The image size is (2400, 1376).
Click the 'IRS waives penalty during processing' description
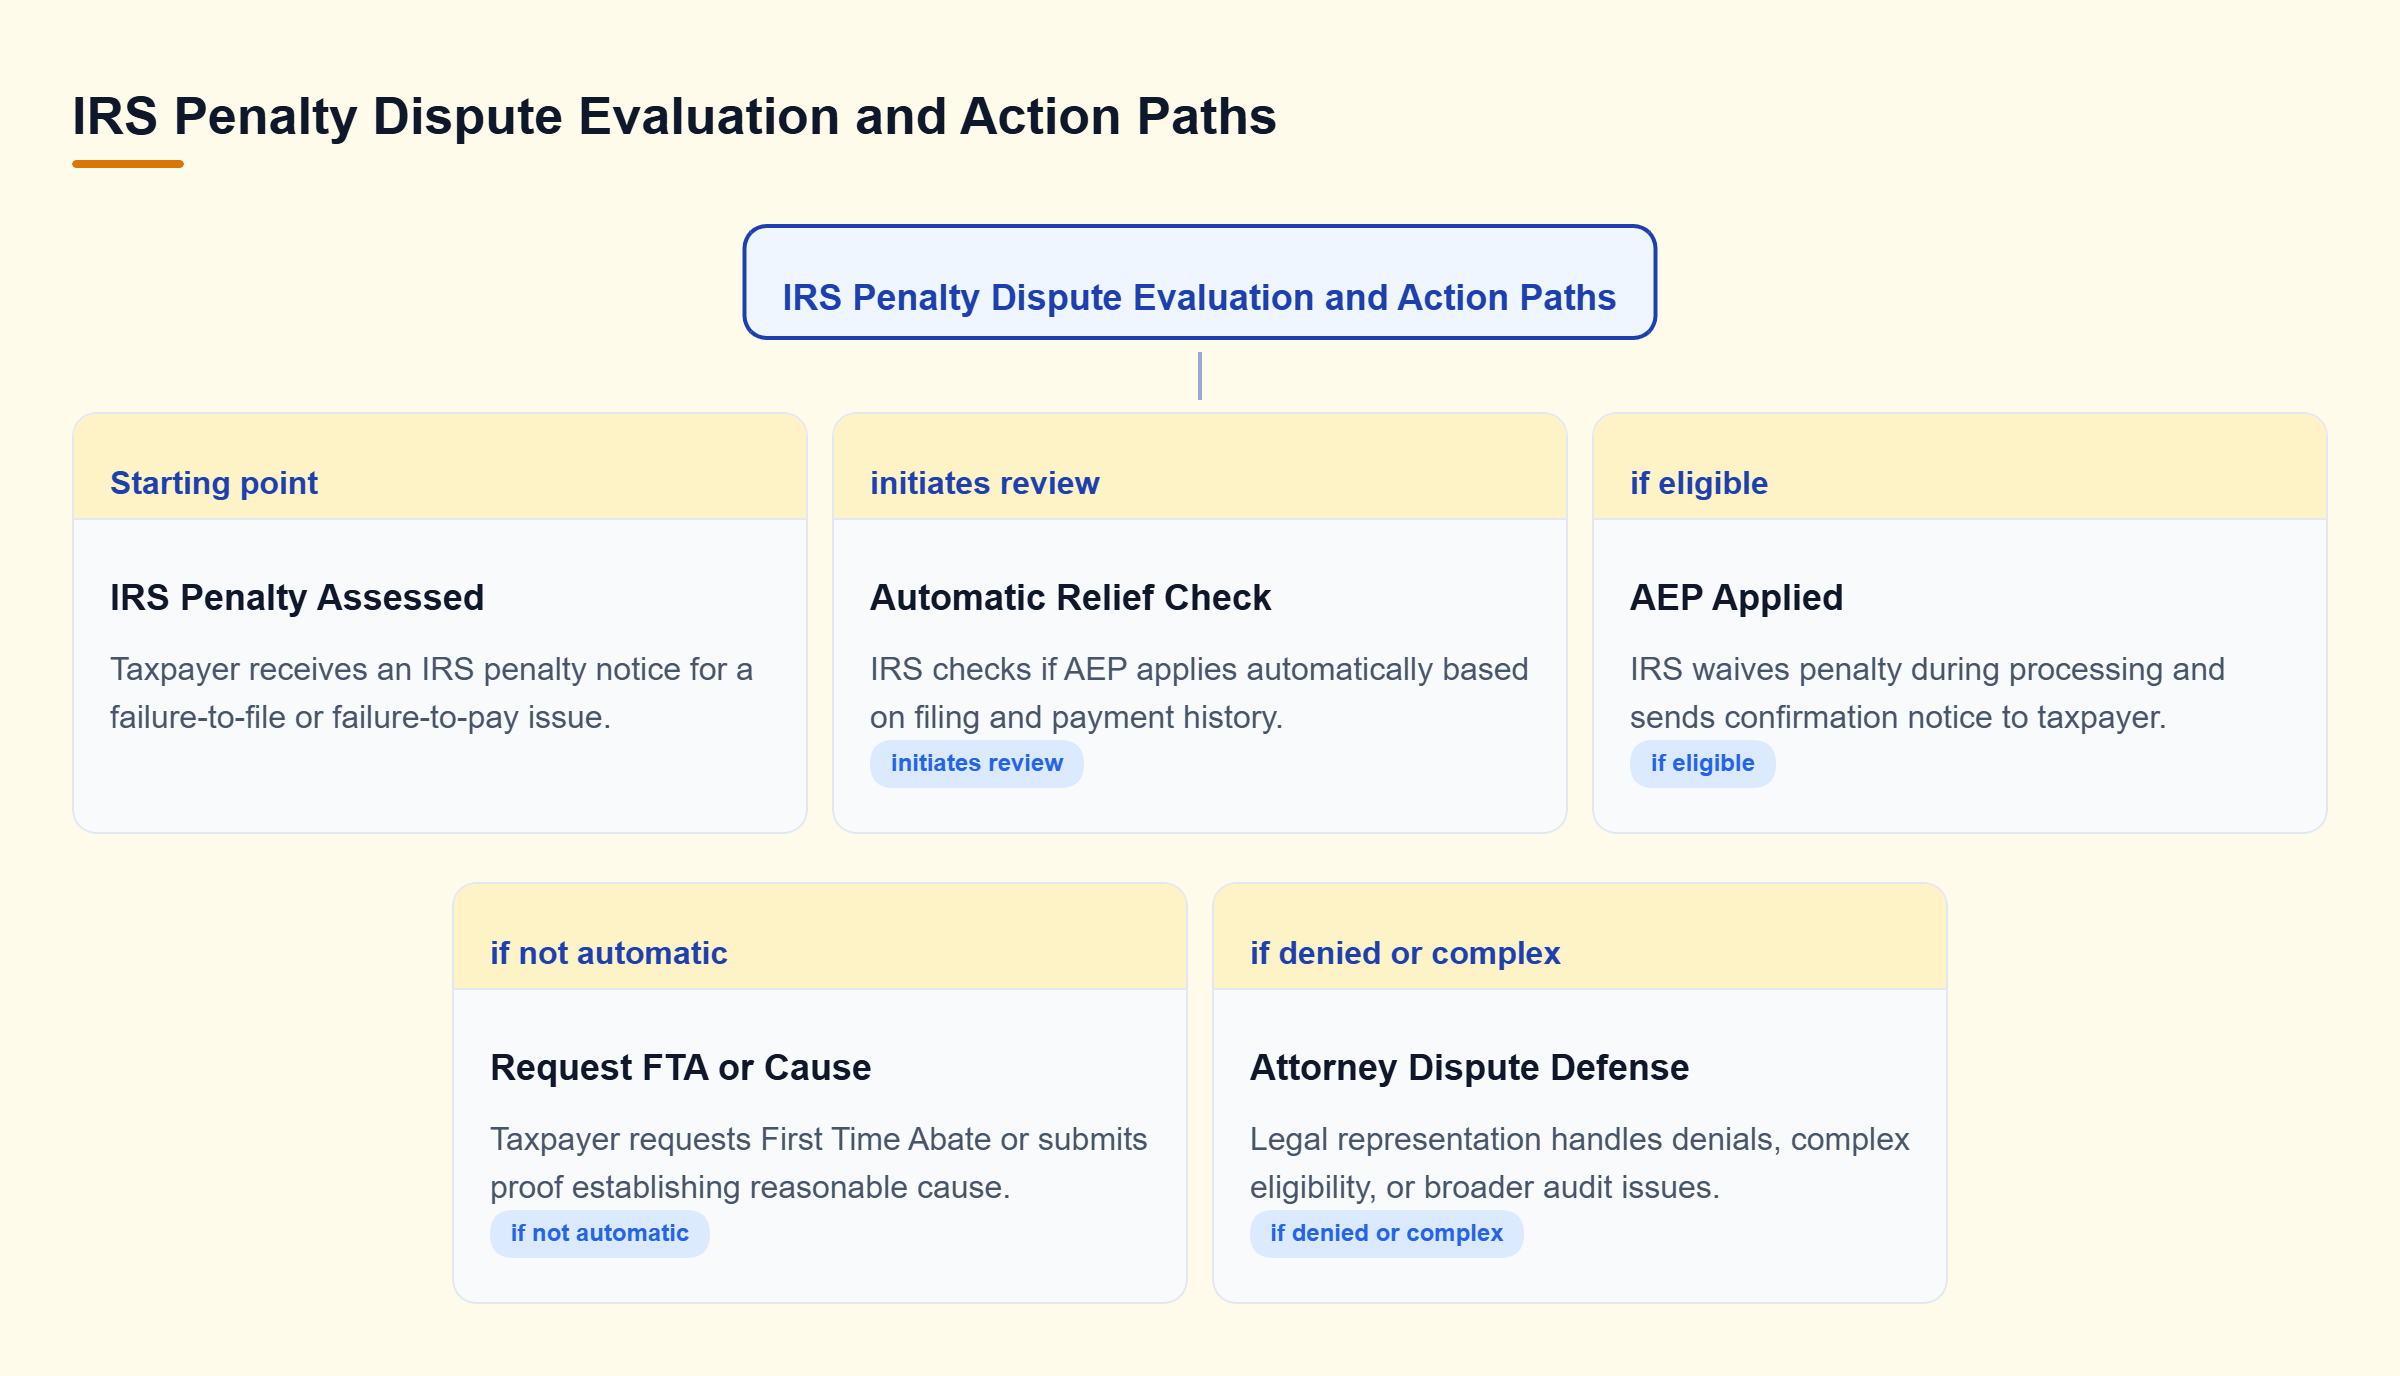1927,693
